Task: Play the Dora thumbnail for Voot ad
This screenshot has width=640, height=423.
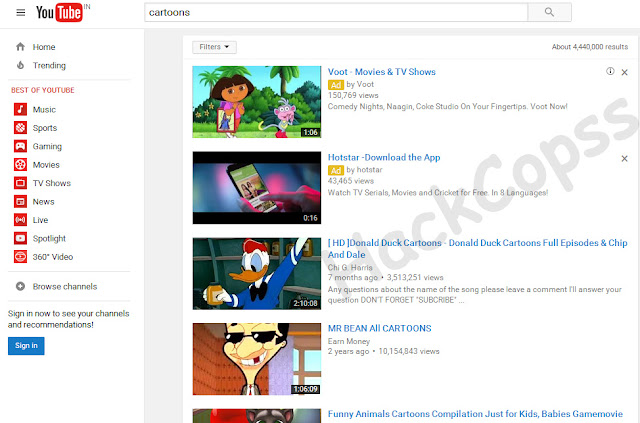Action: click(x=257, y=102)
